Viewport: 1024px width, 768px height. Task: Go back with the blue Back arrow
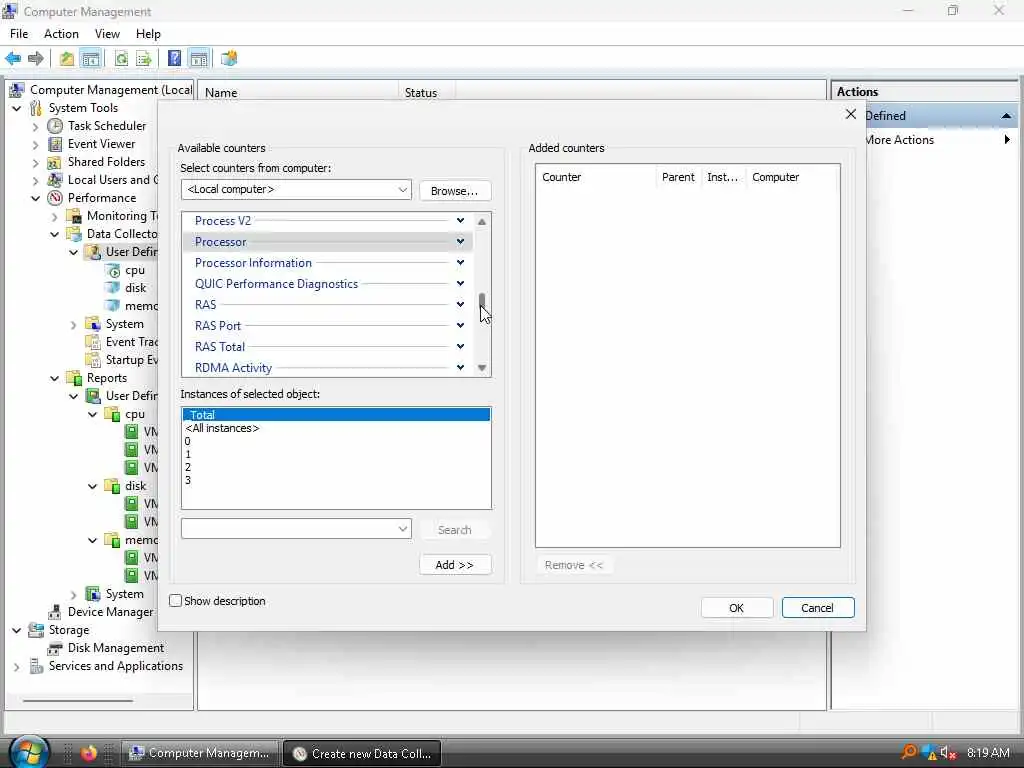tap(13, 59)
